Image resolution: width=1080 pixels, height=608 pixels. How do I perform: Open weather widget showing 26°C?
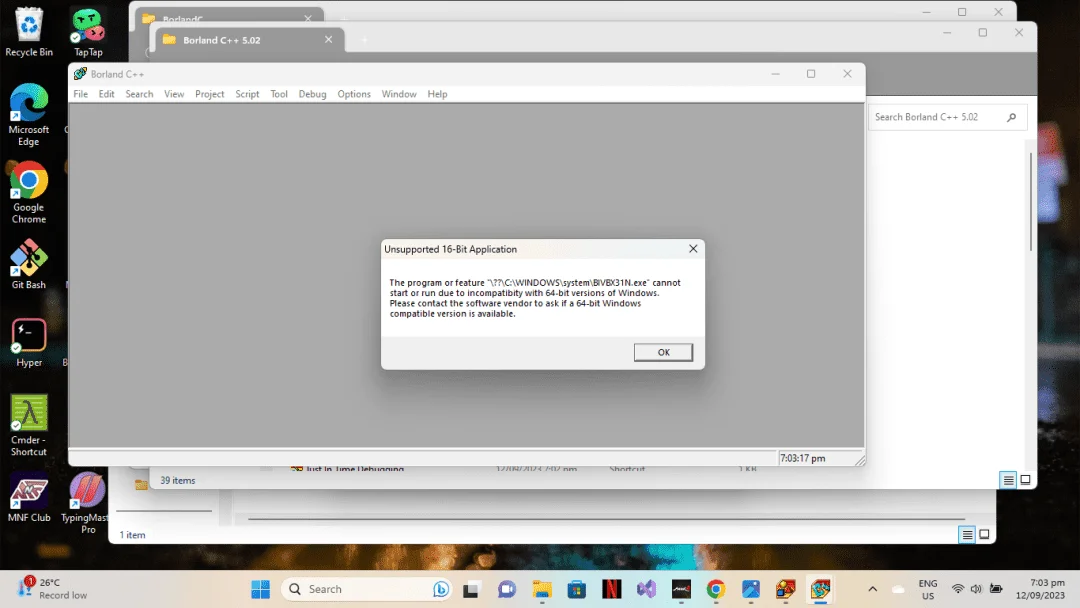point(54,589)
